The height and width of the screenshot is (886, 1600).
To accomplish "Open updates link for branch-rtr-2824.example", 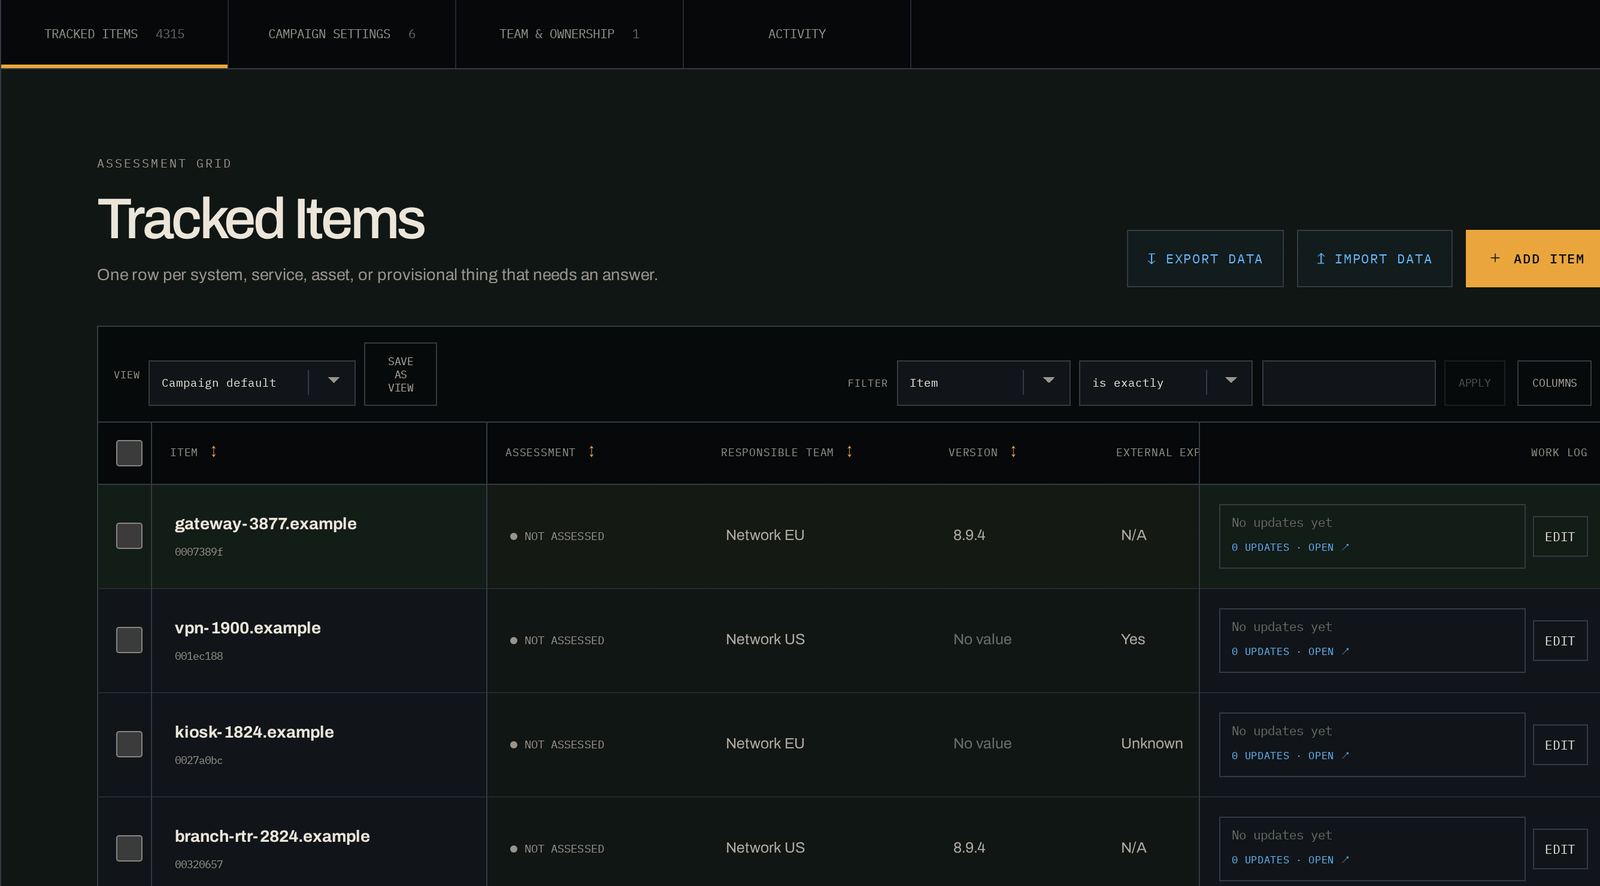I will pos(1290,859).
